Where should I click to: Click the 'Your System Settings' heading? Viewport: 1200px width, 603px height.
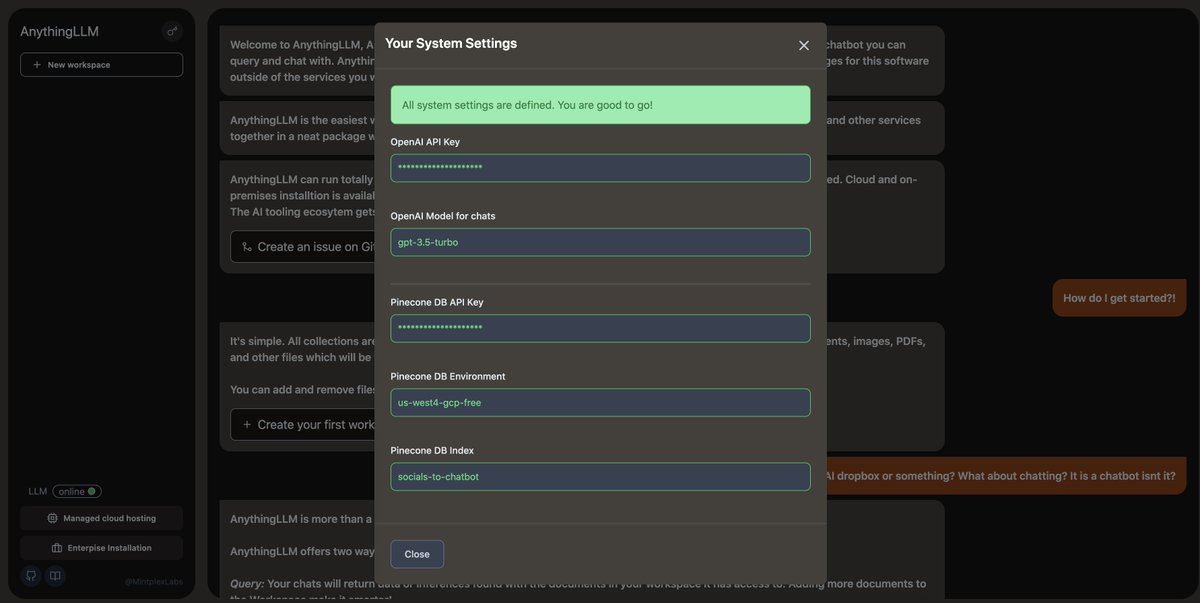pos(451,43)
